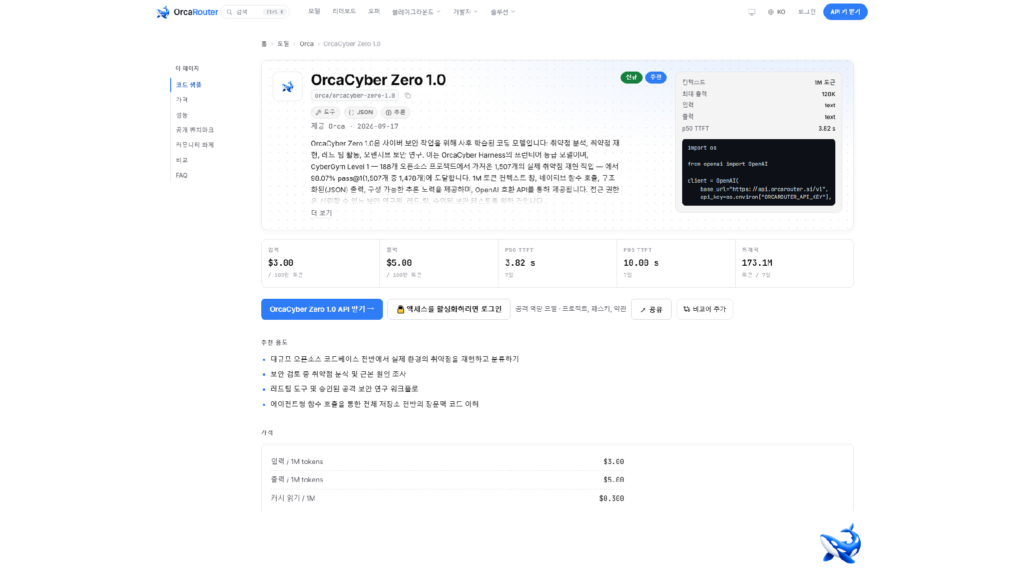The image size is (1024, 576).
Task: Click the 추론 reasoning tag chip
Action: (x=396, y=112)
